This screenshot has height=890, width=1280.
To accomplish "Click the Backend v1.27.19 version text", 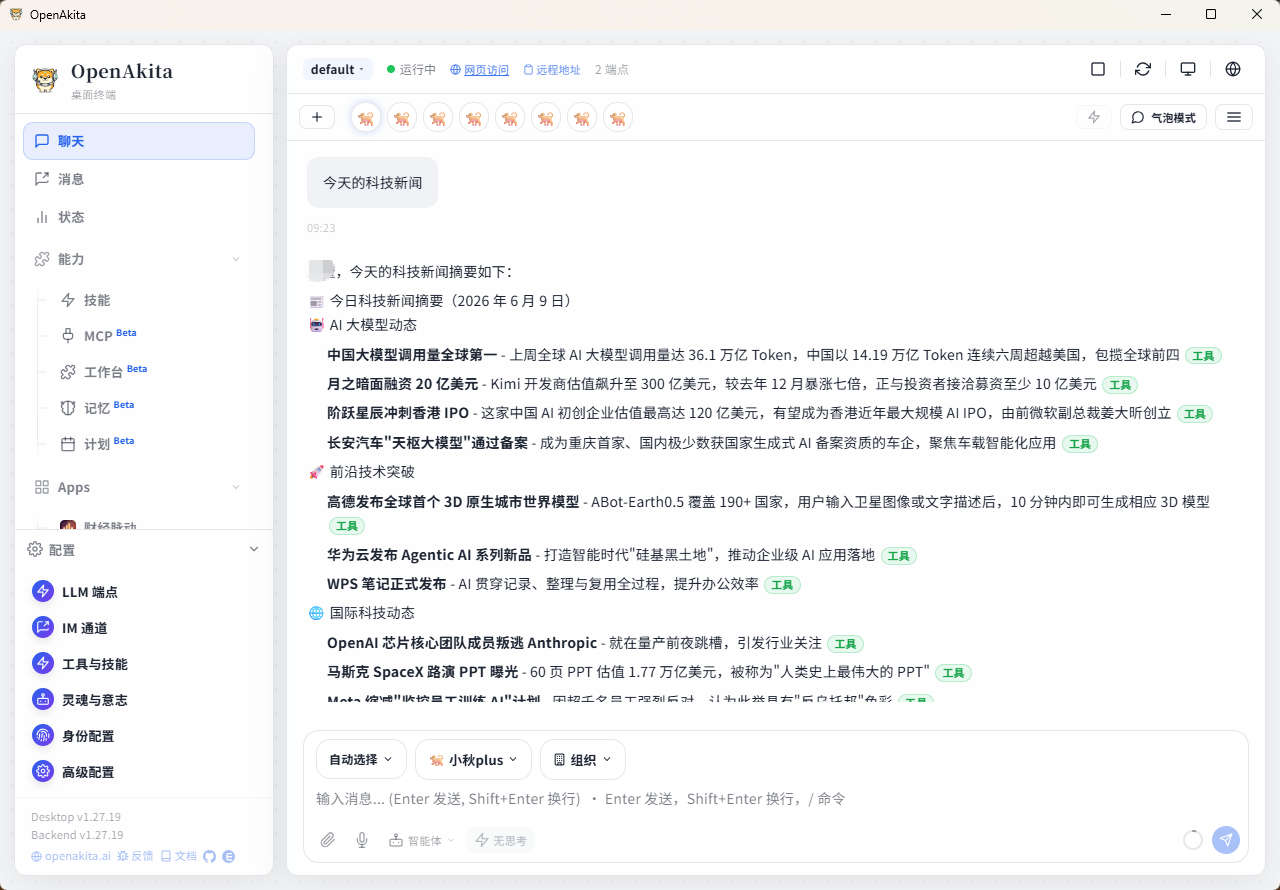I will (77, 835).
